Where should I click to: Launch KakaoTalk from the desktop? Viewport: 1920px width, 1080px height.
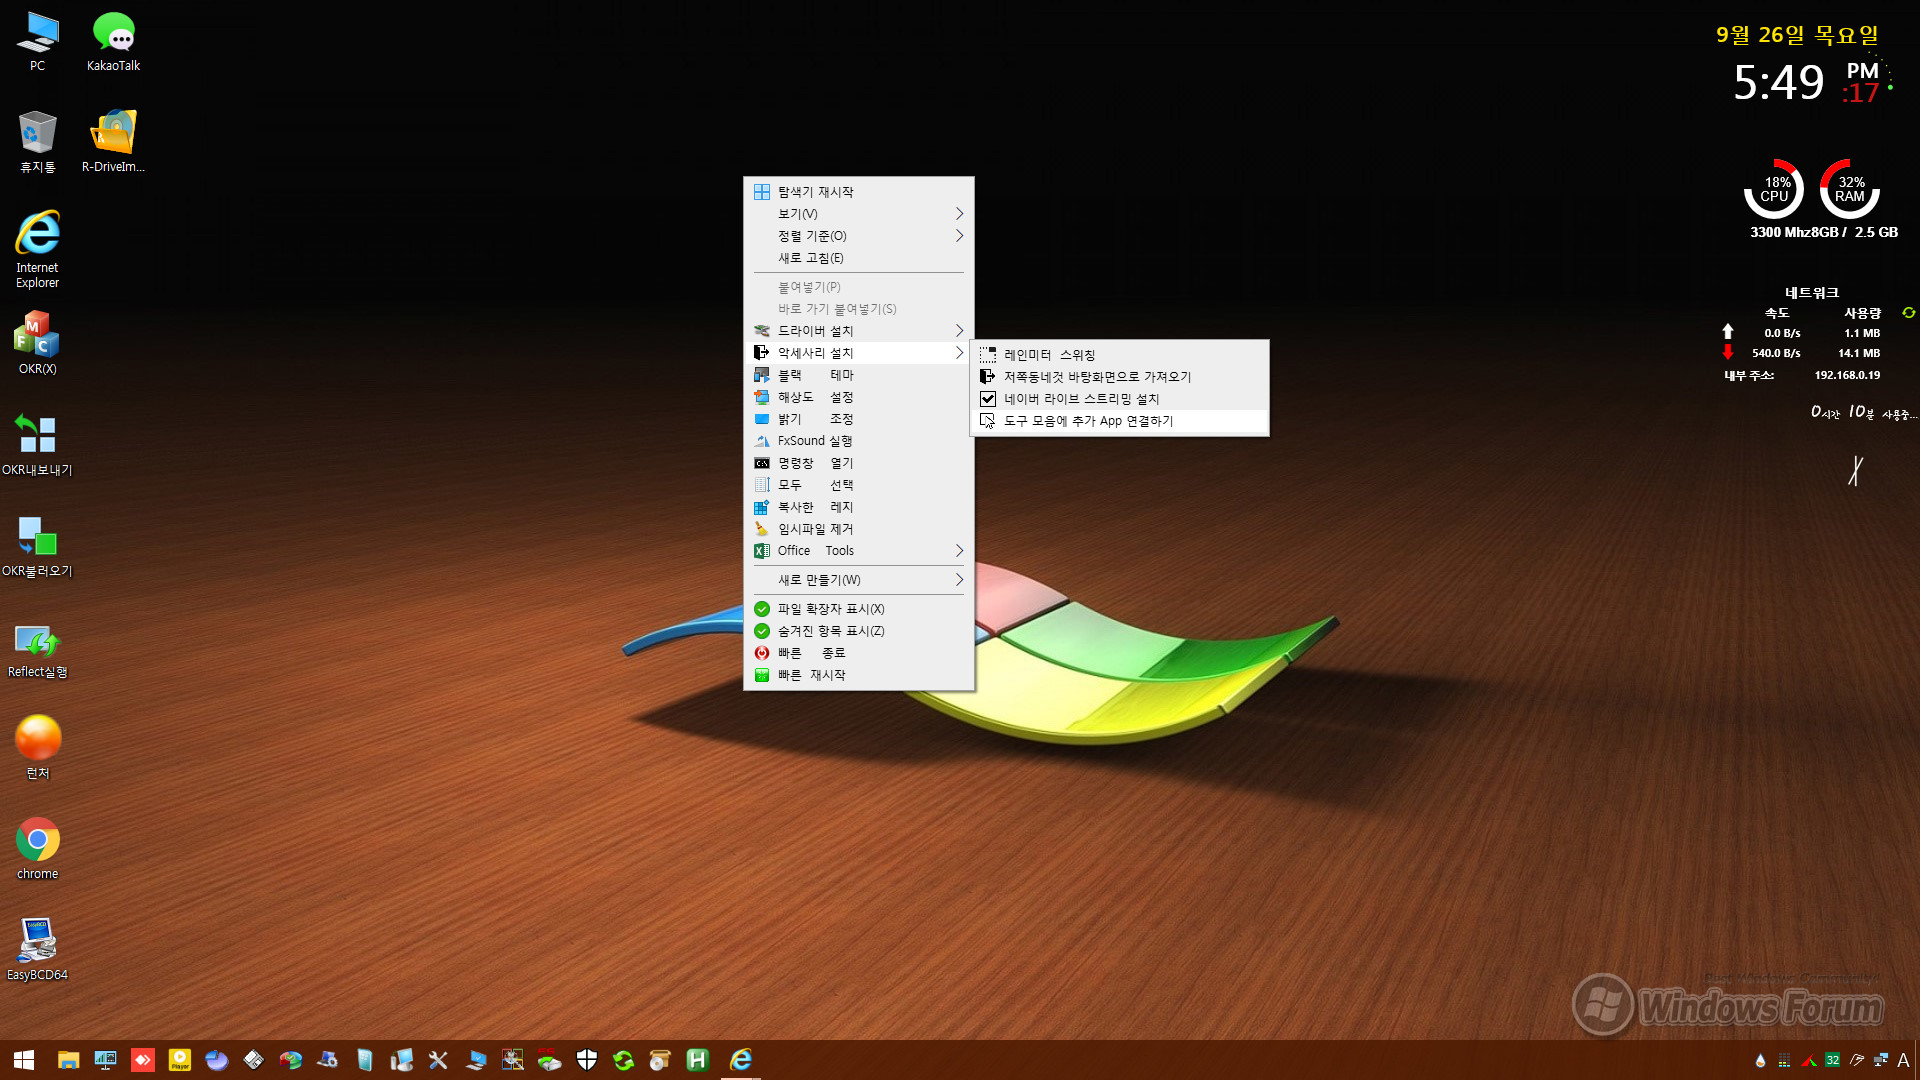pyautogui.click(x=113, y=42)
